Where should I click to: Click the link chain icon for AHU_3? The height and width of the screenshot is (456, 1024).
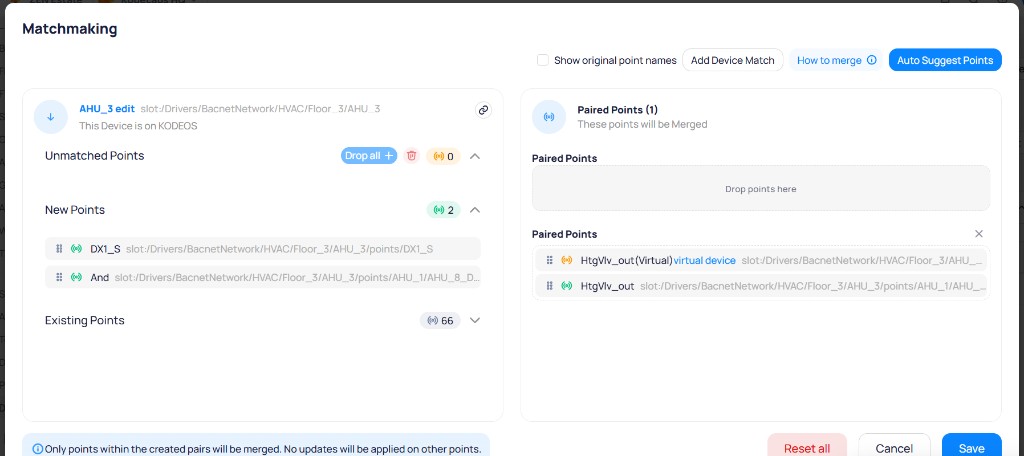[483, 110]
